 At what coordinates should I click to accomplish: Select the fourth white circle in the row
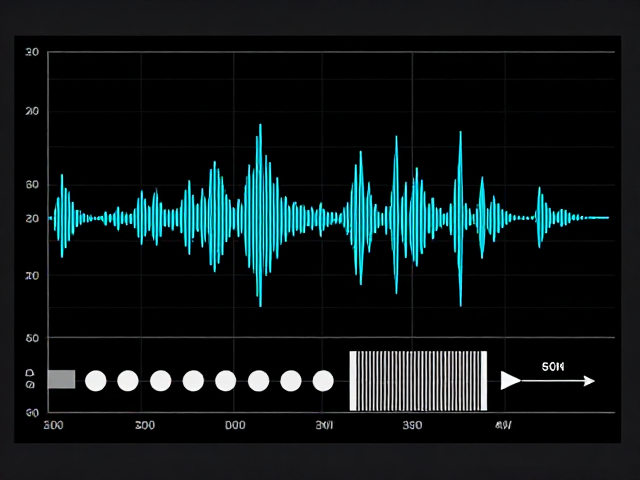coord(193,381)
